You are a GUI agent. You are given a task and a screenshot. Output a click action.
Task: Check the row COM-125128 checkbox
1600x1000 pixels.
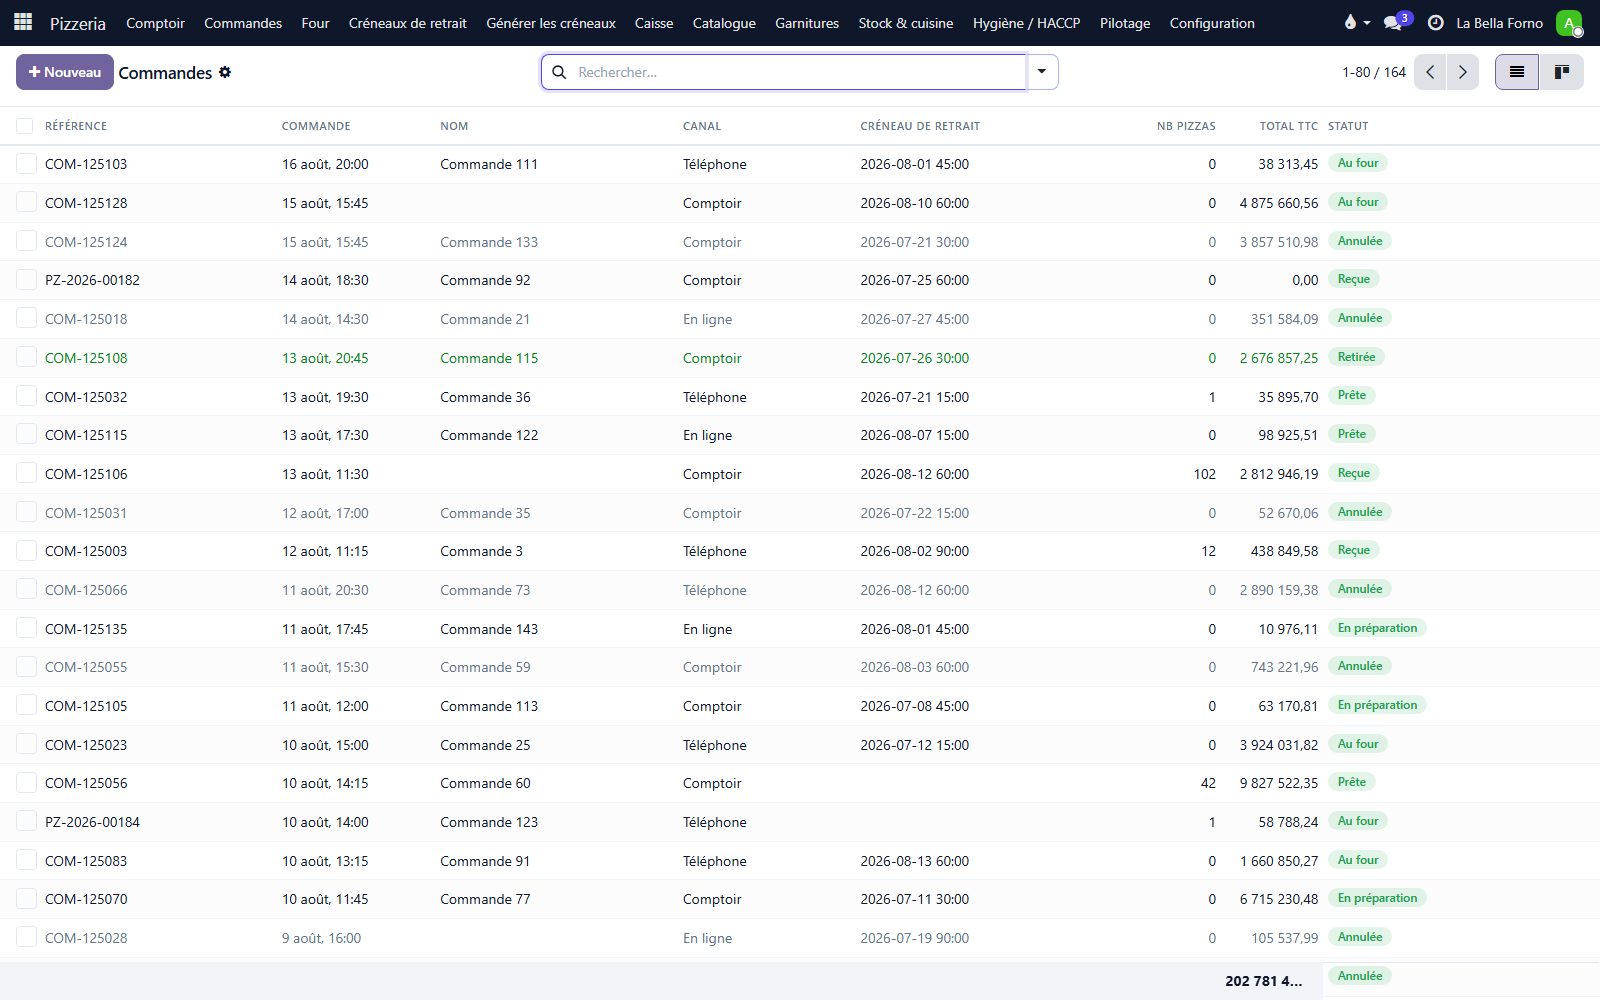26,202
